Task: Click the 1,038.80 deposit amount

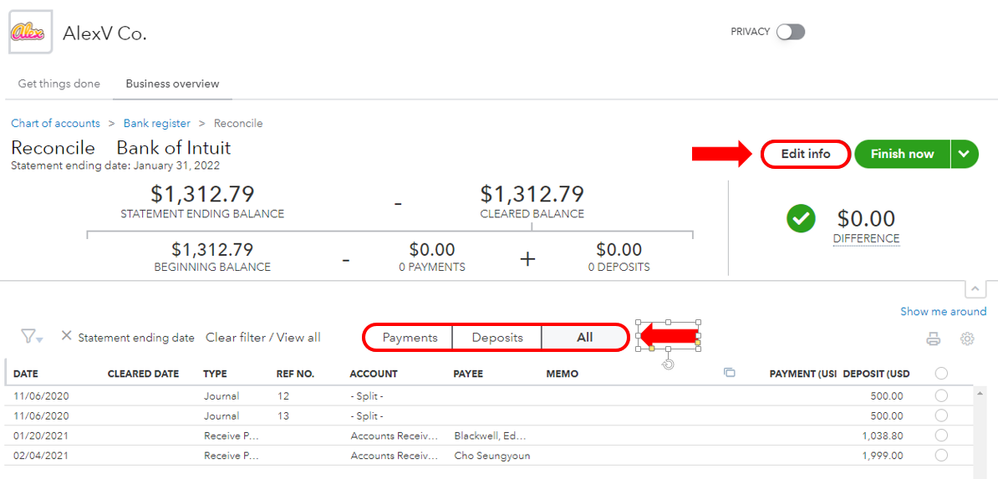Action: point(882,436)
